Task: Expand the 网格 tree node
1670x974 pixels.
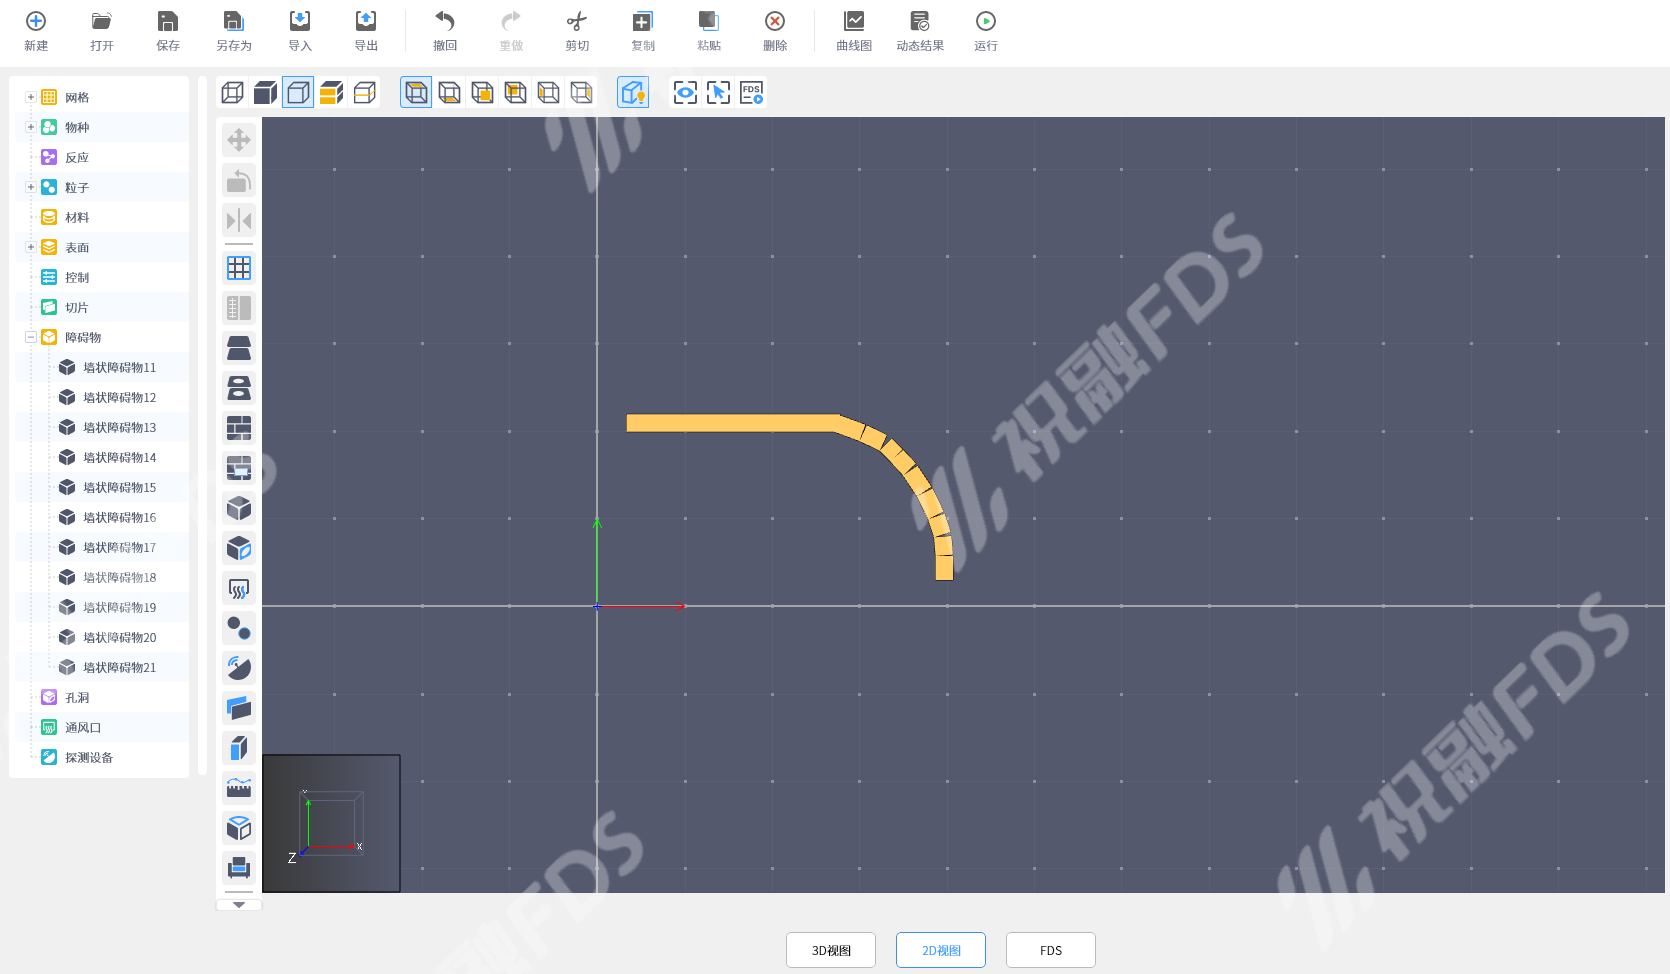Action: pyautogui.click(x=31, y=97)
